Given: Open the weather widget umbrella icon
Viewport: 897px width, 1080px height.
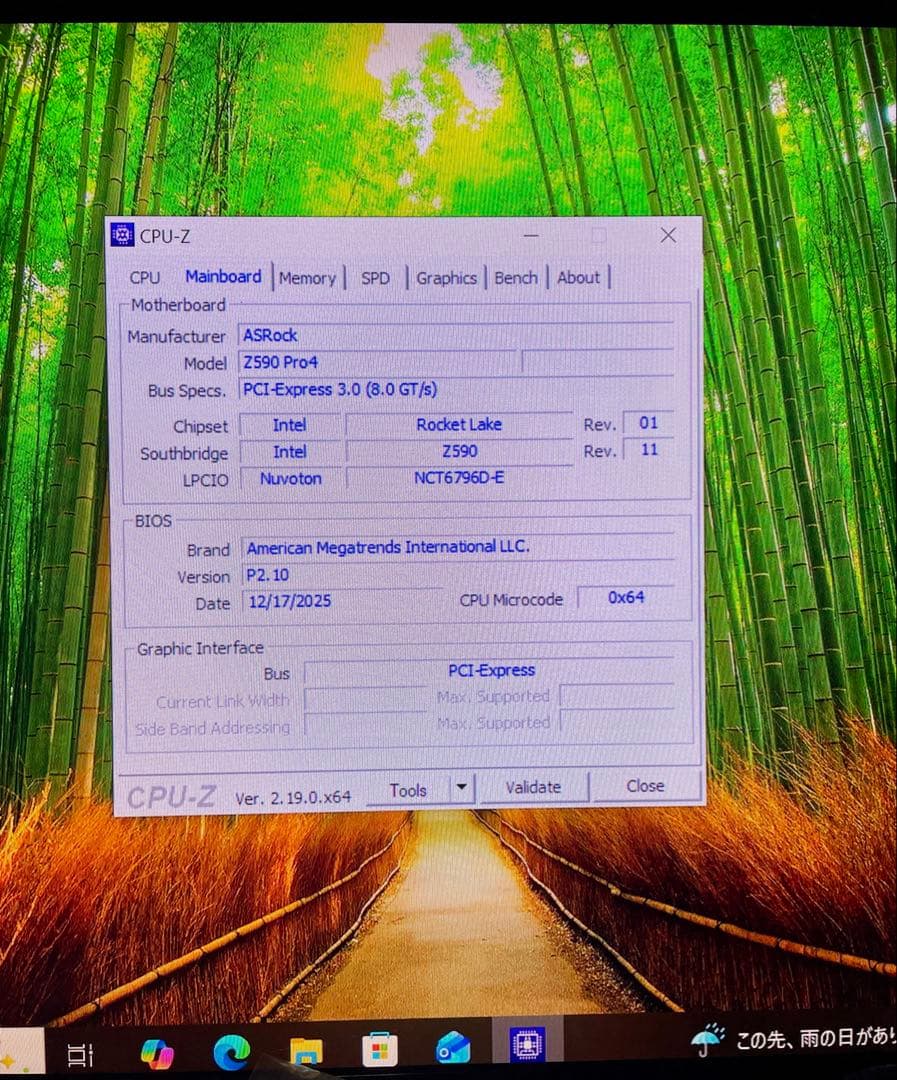Looking at the screenshot, I should [708, 1039].
